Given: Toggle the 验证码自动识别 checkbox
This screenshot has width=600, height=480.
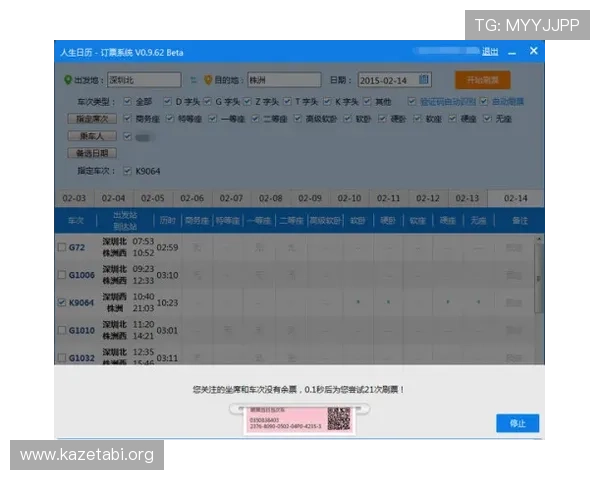Looking at the screenshot, I should click(x=412, y=101).
